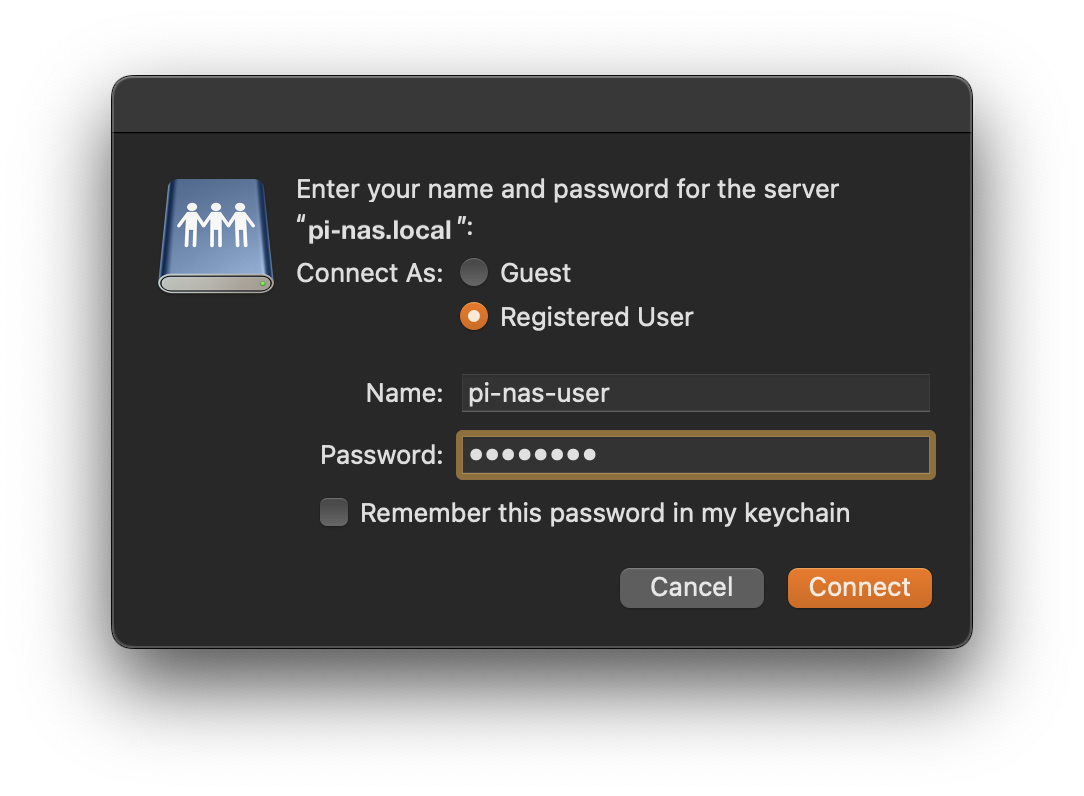Click the Password entry field
The height and width of the screenshot is (796, 1084).
695,455
